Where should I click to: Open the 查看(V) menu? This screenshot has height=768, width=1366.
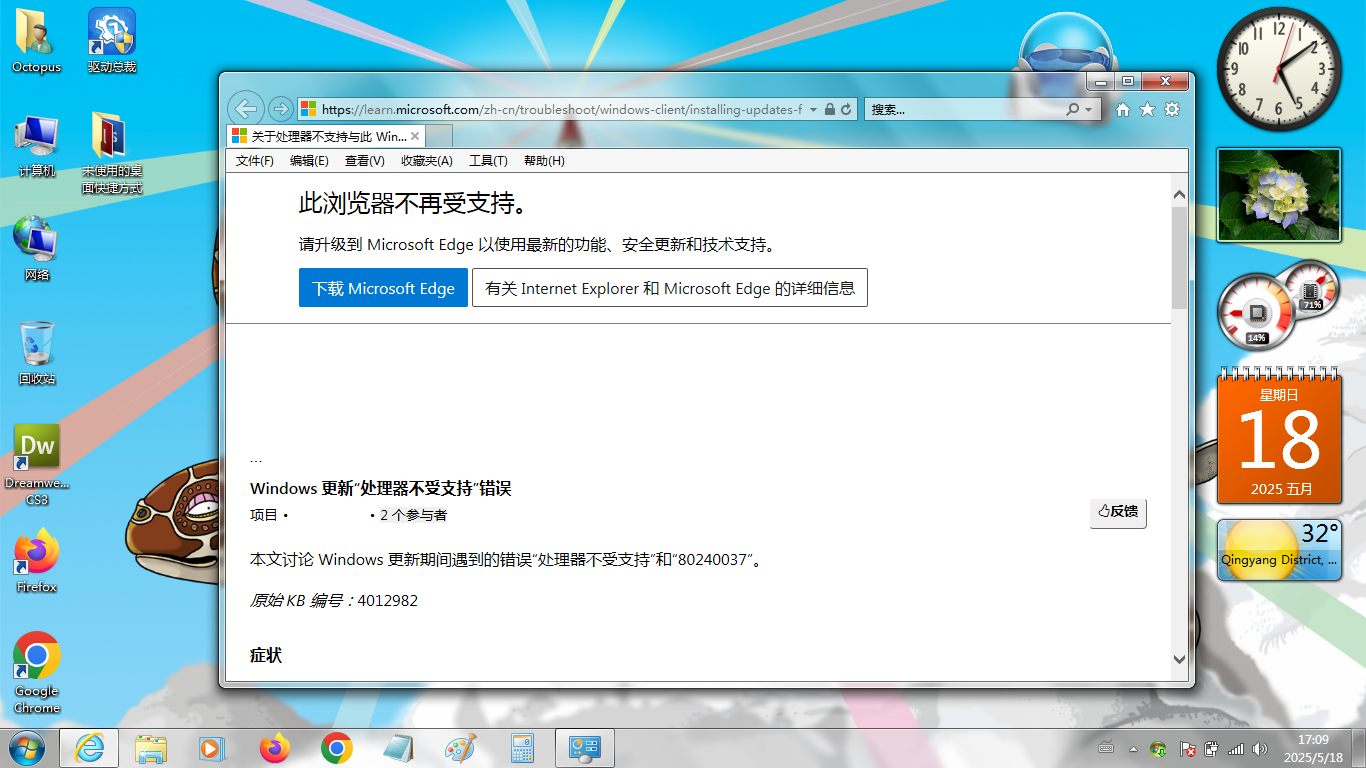click(365, 161)
